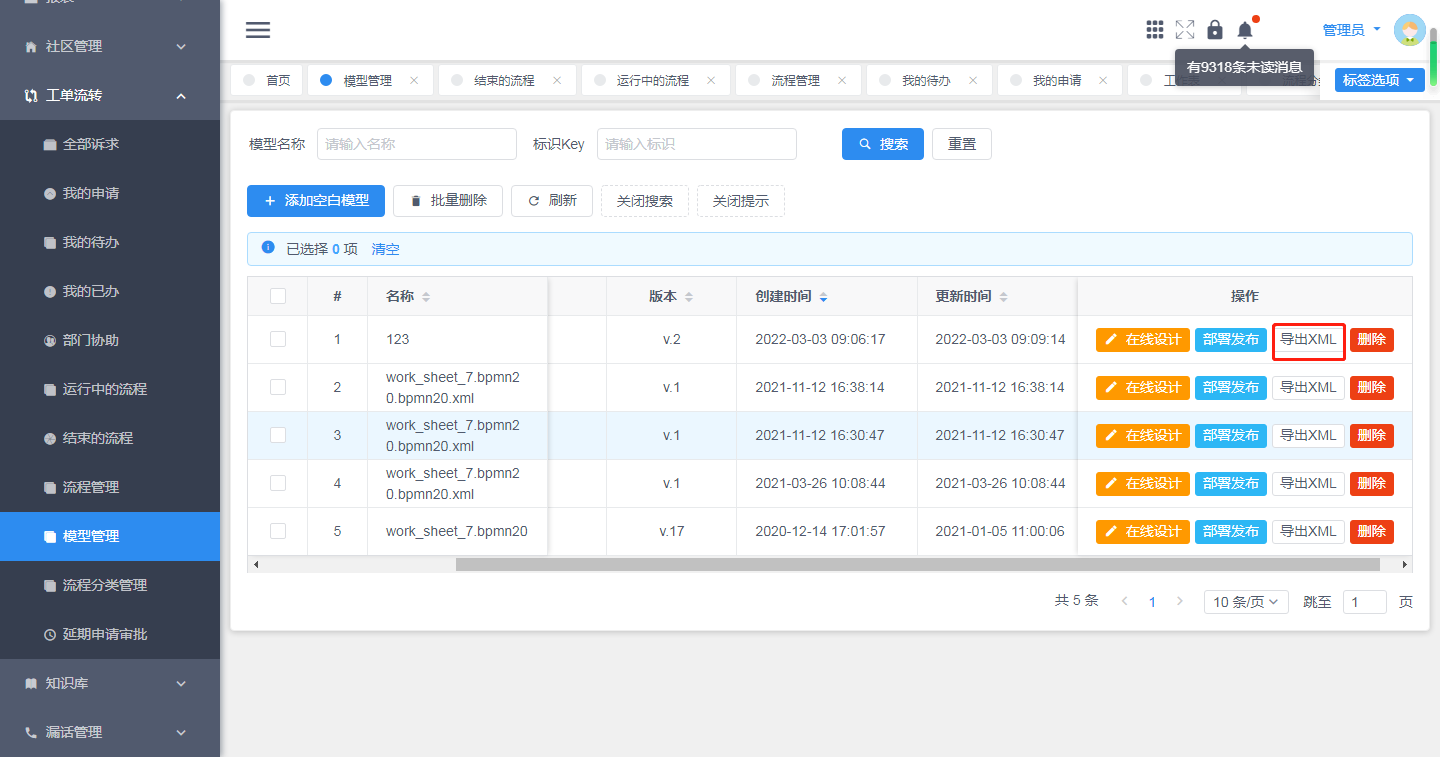Sort by 版本 column sort arrows
This screenshot has height=757, width=1440.
(x=689, y=297)
